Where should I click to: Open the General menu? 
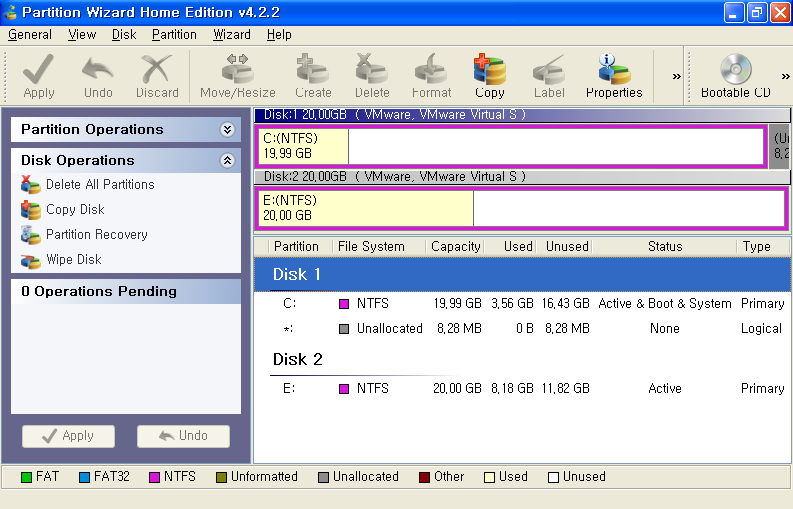click(30, 34)
